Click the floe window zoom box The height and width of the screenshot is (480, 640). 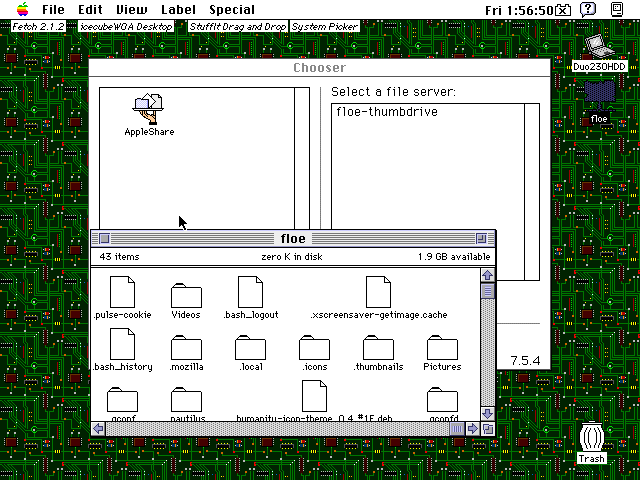pos(481,238)
